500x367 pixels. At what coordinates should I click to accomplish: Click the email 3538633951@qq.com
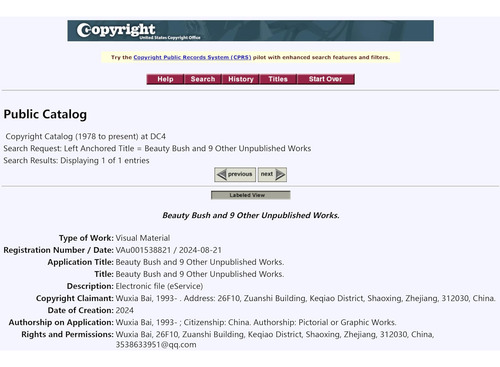tap(156, 345)
